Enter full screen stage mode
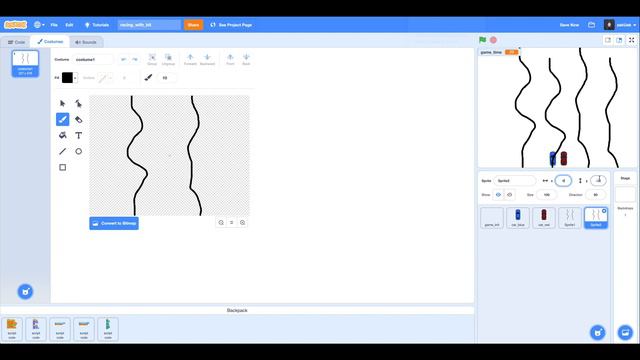Screen dimensions: 640x360 point(631,40)
